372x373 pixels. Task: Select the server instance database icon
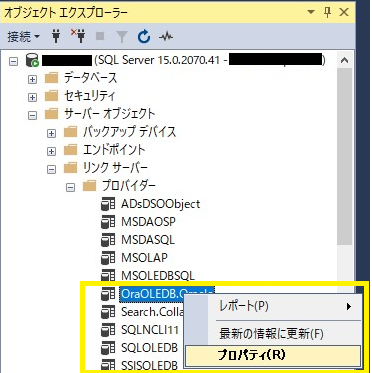32,61
